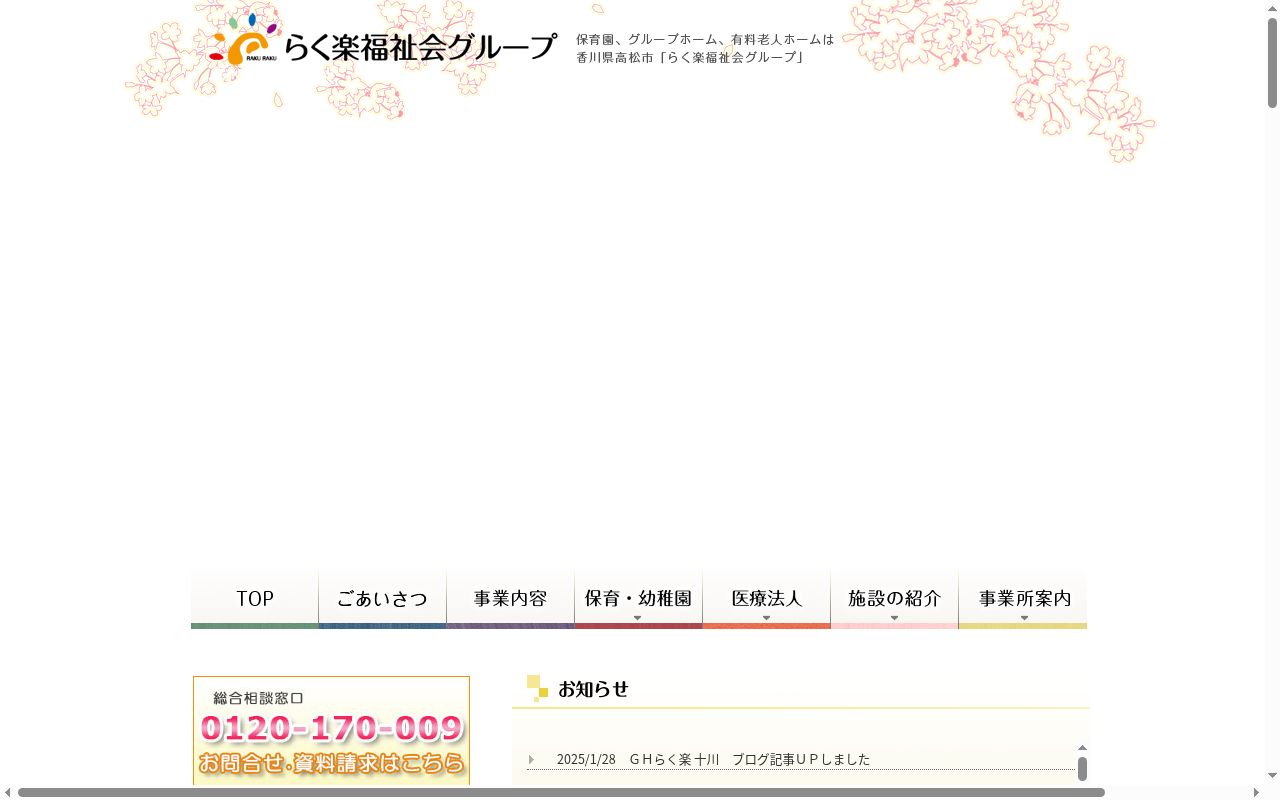Click the page vertical scrollbar thumb
The height and width of the screenshot is (800, 1280).
click(x=1273, y=62)
